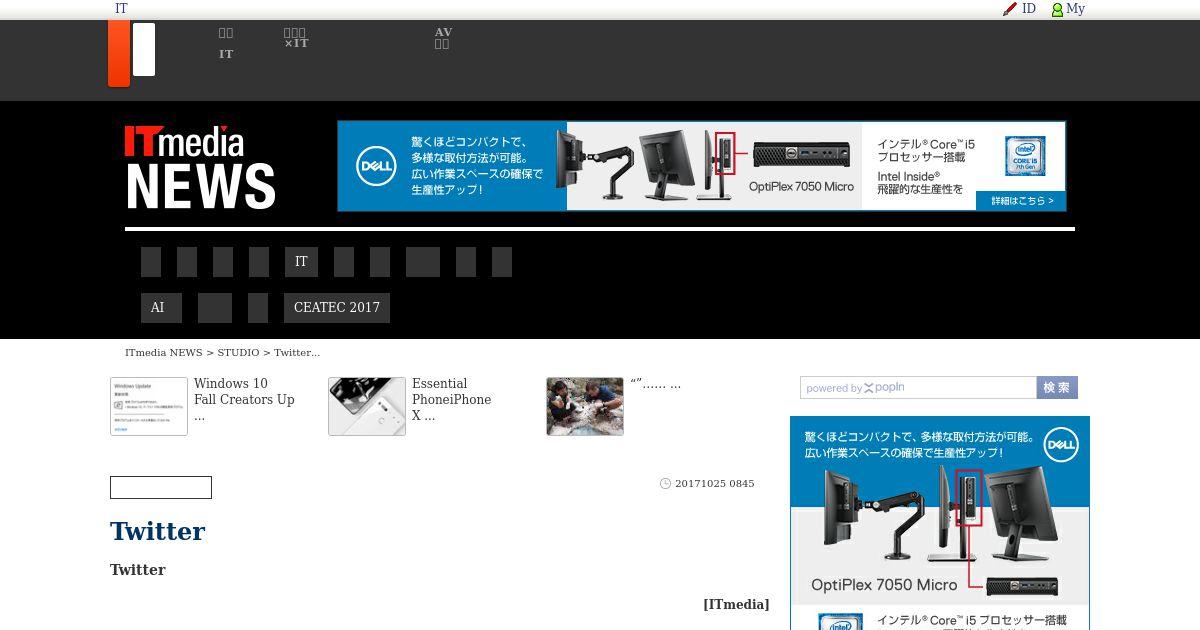This screenshot has width=1200, height=630.
Task: Click the IT link at top left
Action: click(121, 9)
